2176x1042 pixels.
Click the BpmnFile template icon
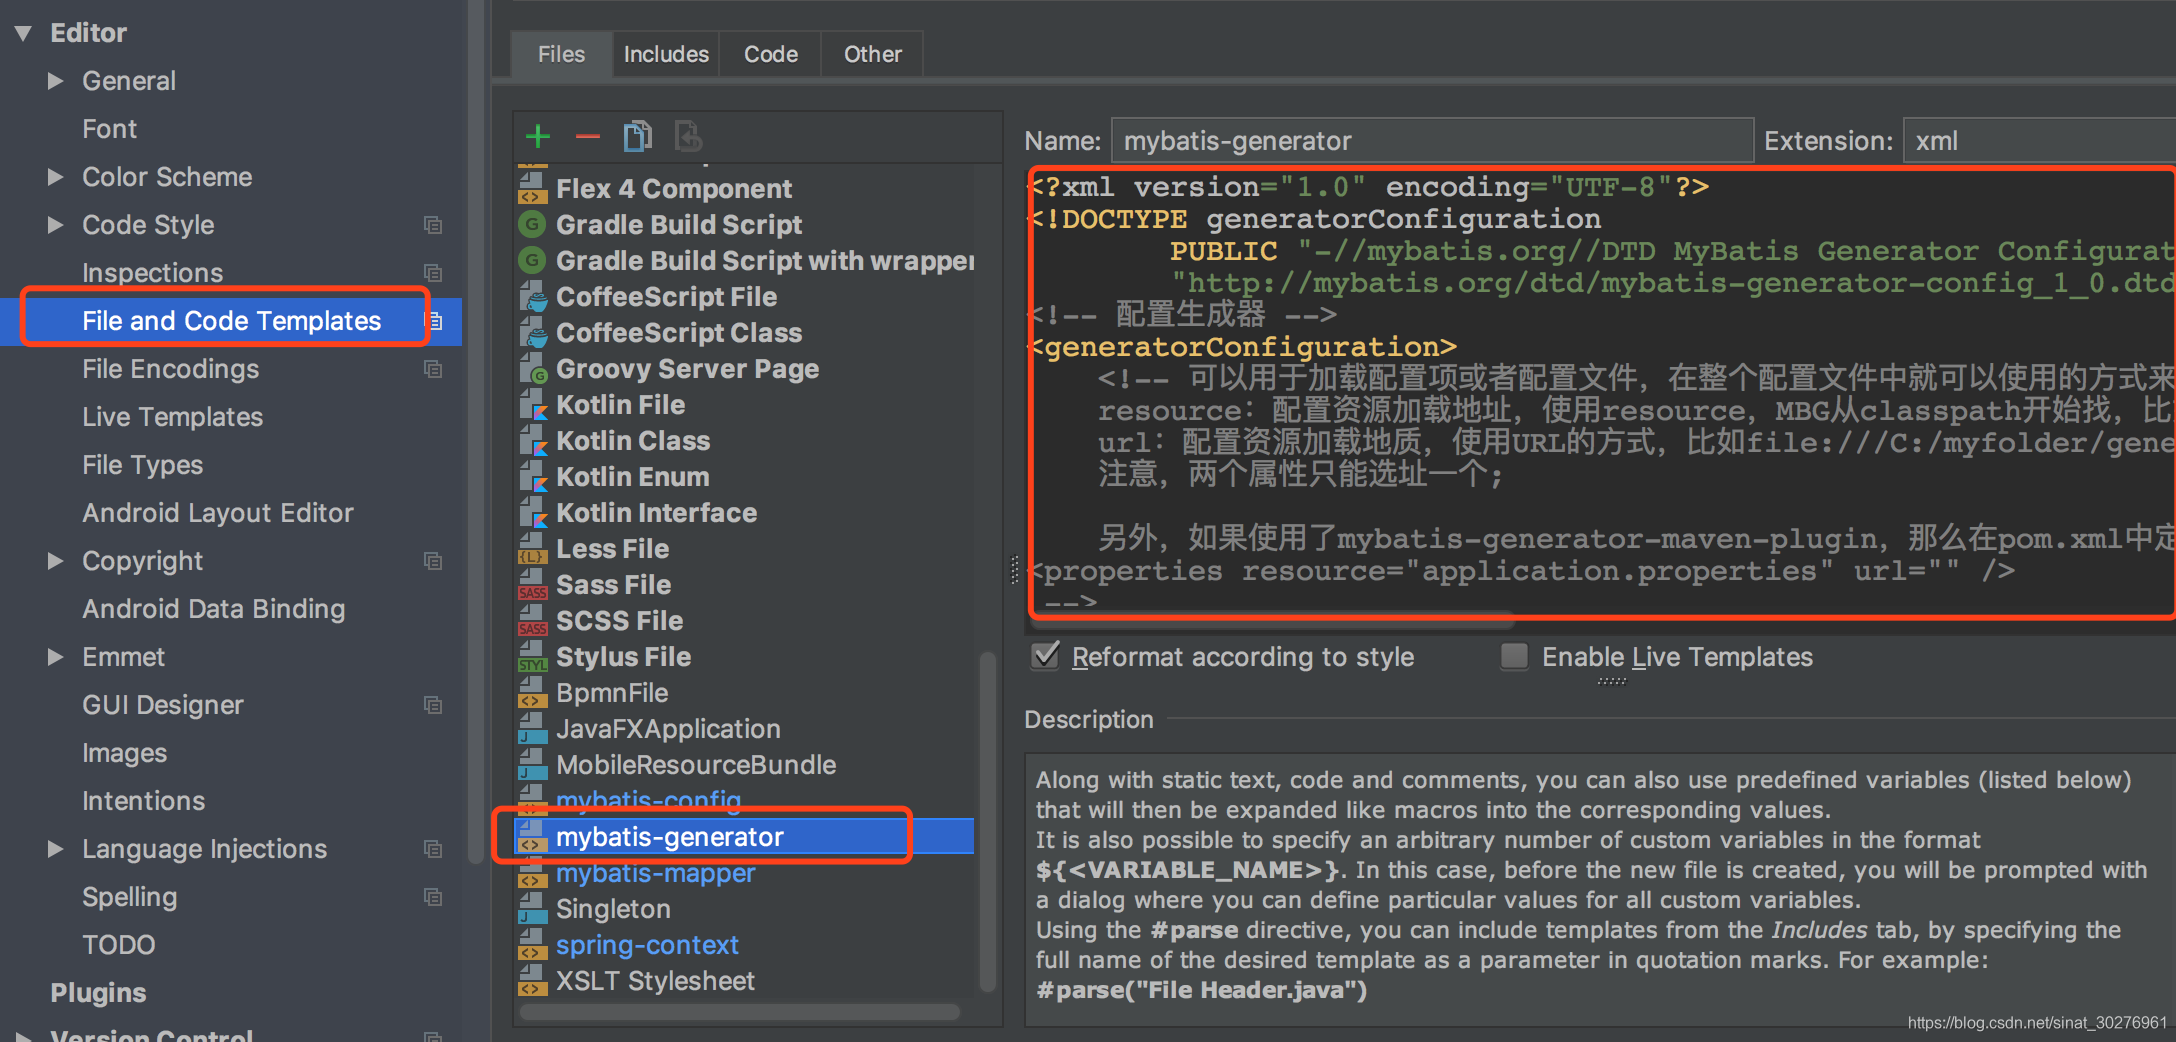tap(532, 692)
